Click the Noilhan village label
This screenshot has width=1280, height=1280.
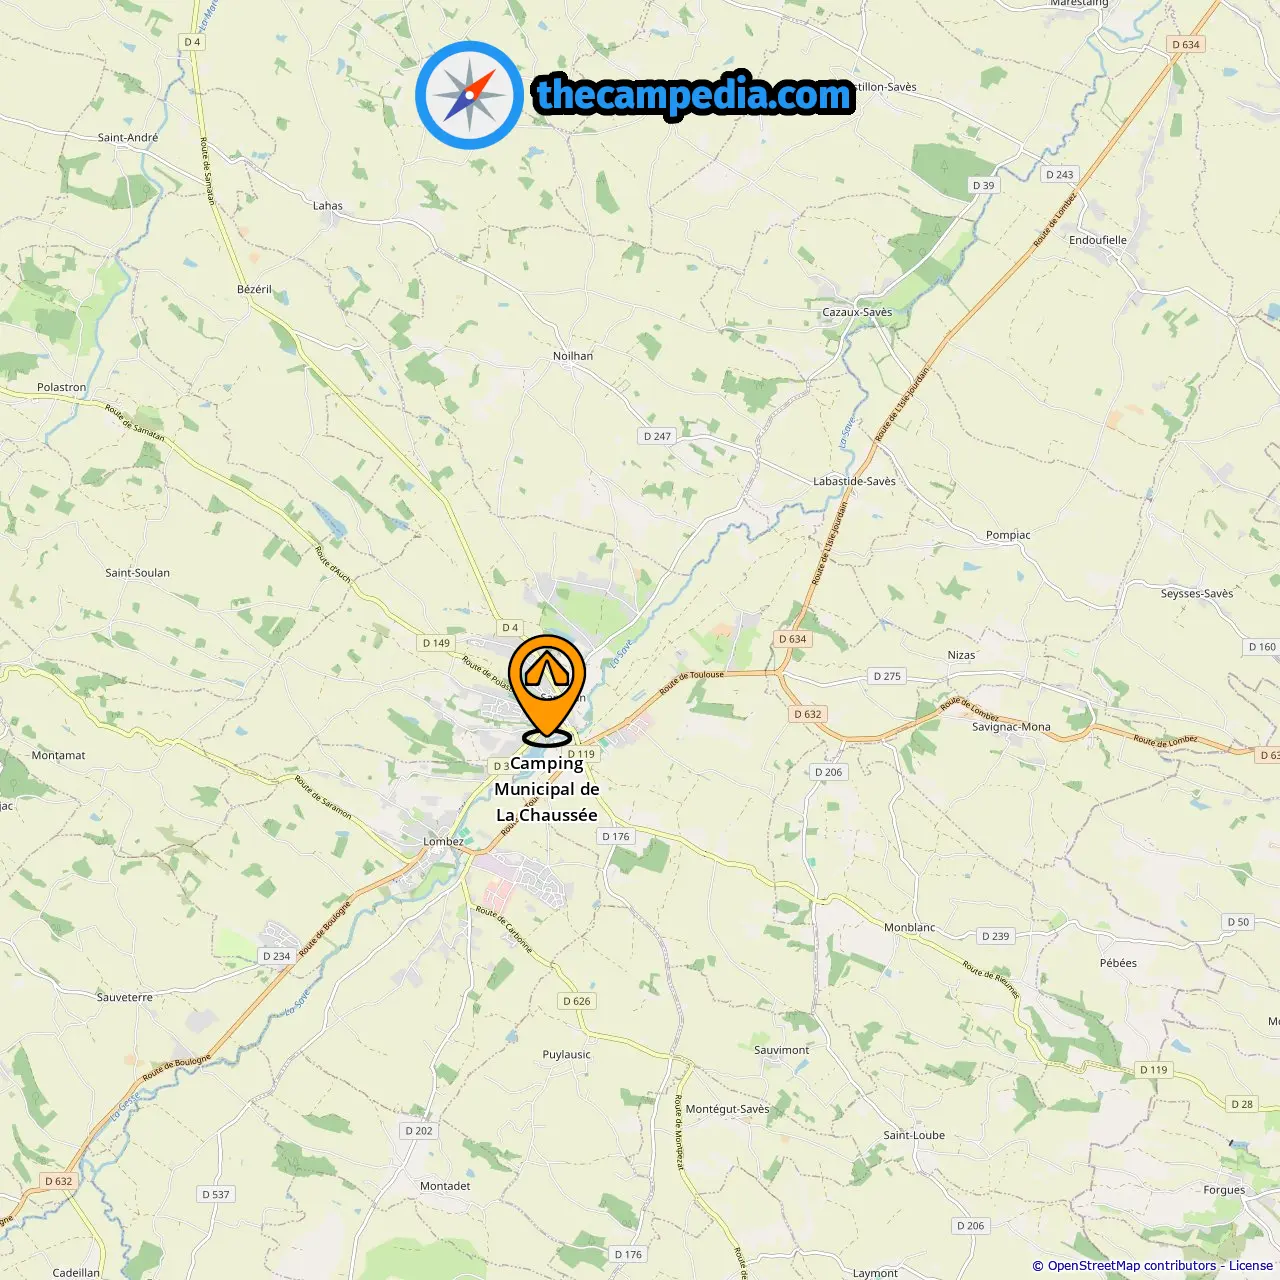point(573,356)
